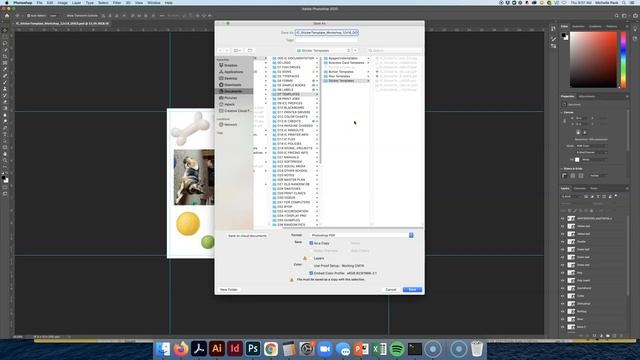Collapse the Canvas section in Properties
Image resolution: width=640 pixels, height=360 pixels.
pos(562,112)
